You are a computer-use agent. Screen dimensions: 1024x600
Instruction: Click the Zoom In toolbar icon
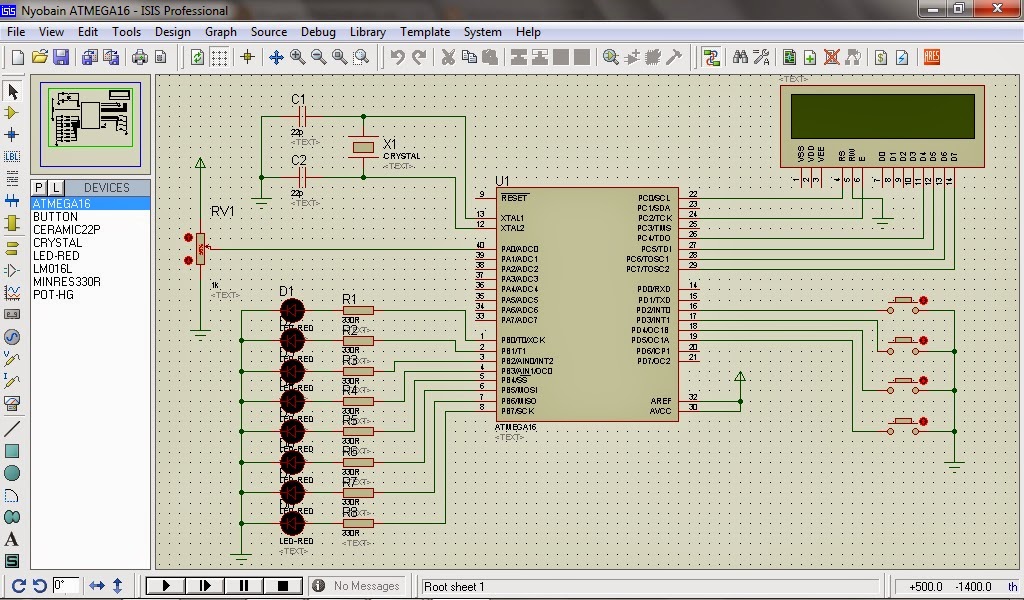pyautogui.click(x=296, y=57)
